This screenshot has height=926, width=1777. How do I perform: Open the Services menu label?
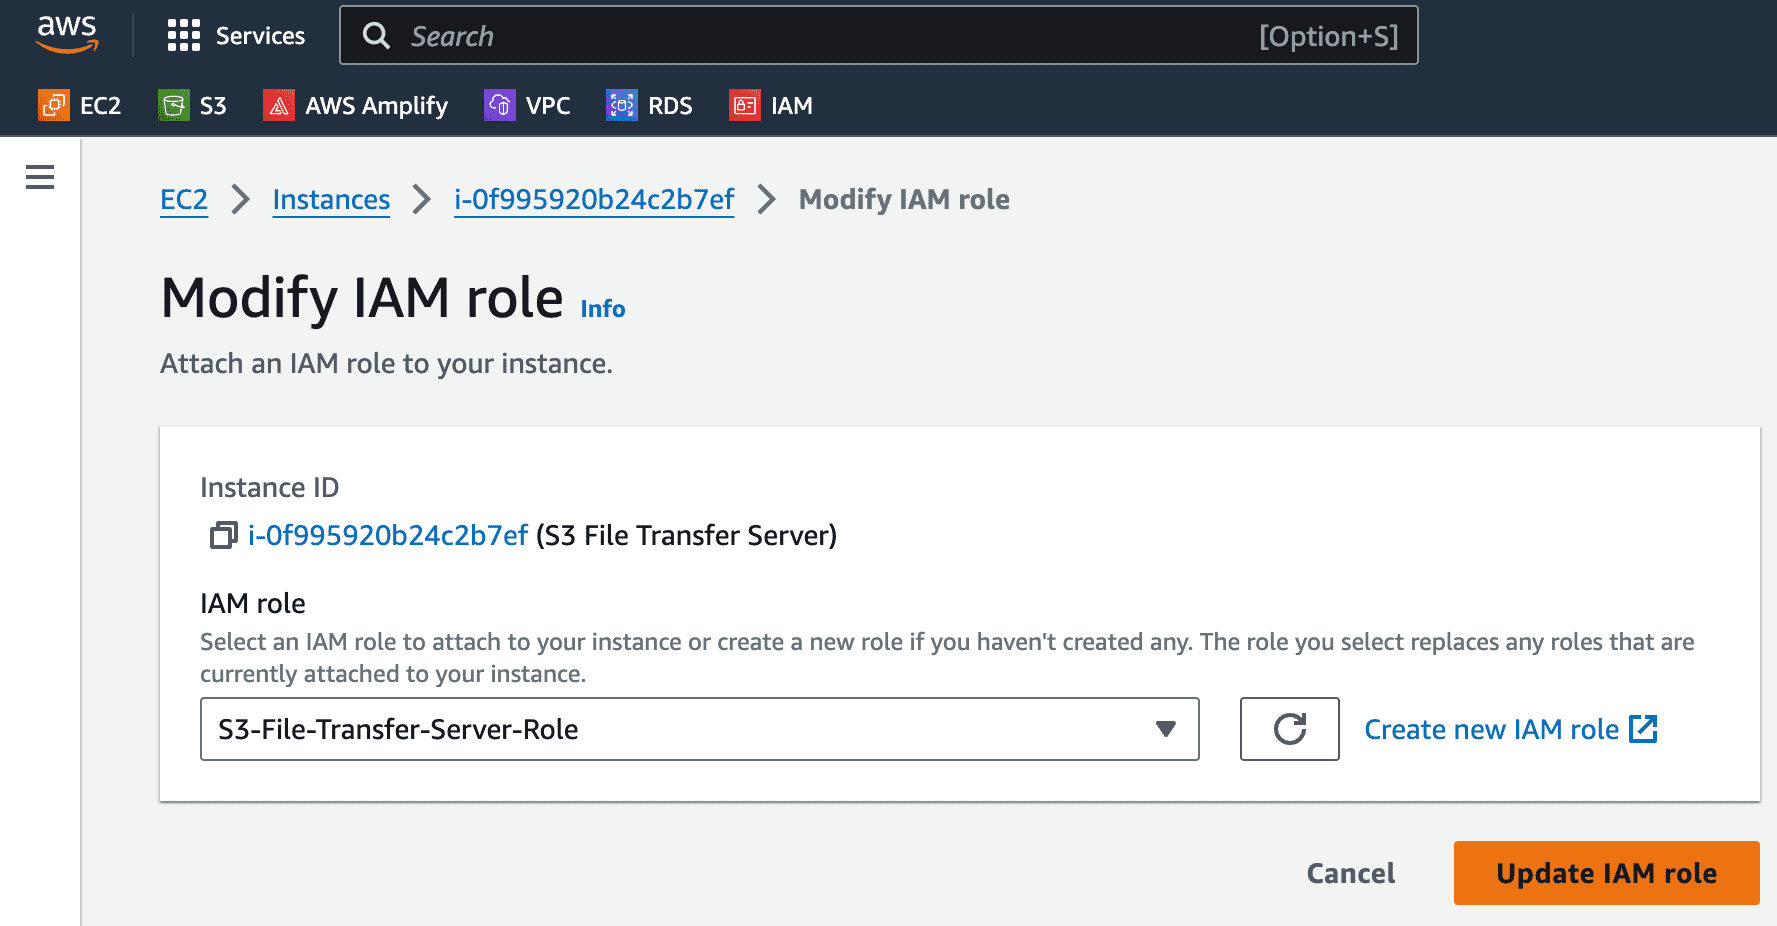(x=260, y=36)
